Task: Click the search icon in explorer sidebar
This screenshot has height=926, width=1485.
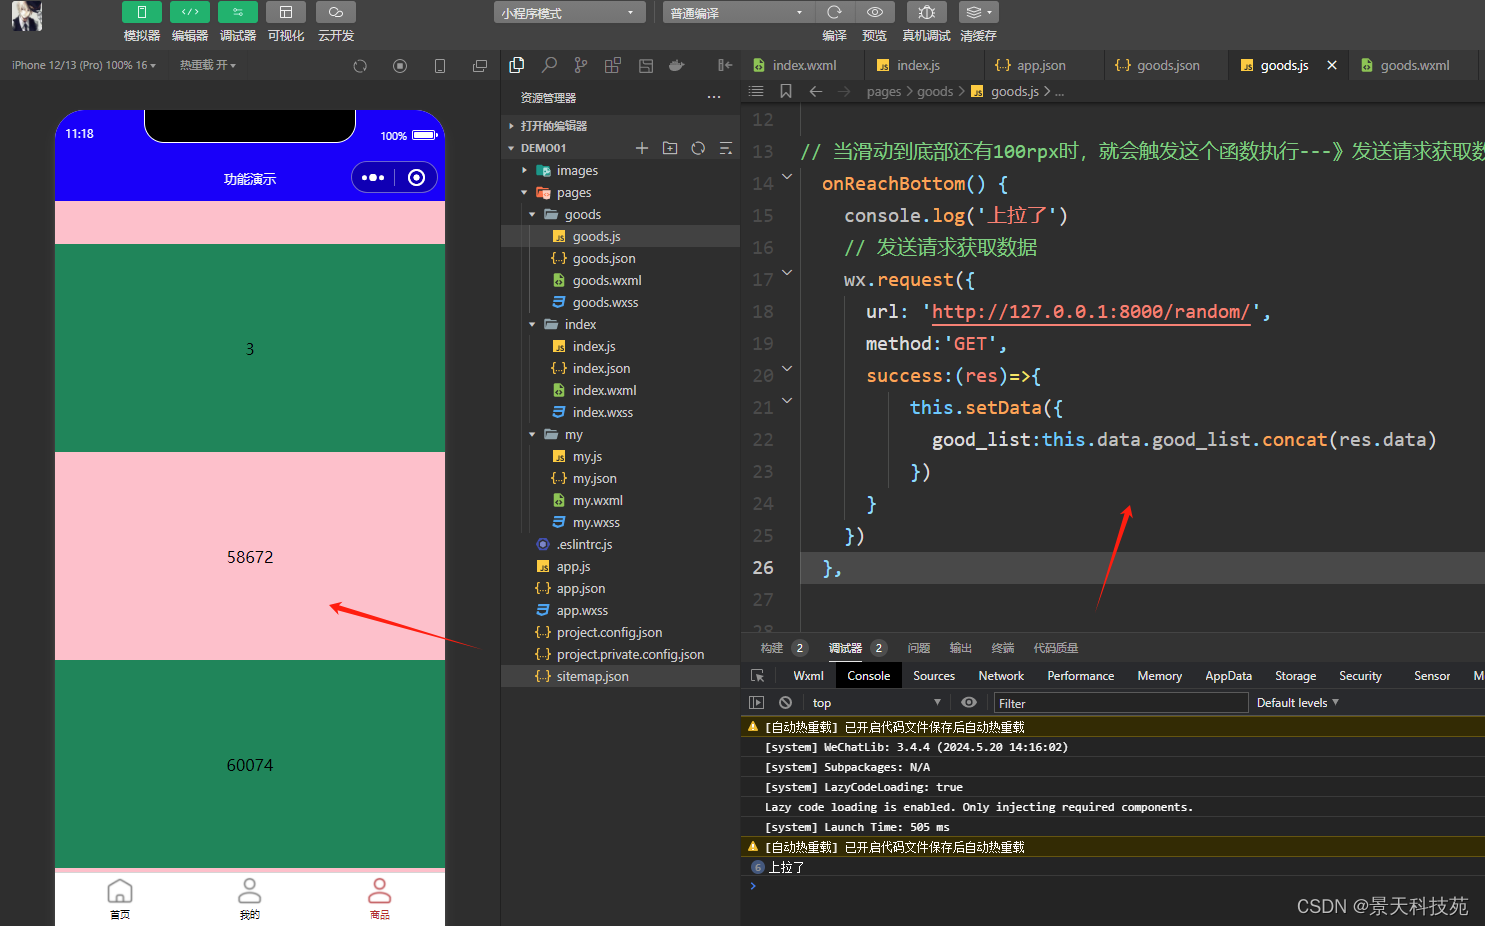Action: coord(549,65)
